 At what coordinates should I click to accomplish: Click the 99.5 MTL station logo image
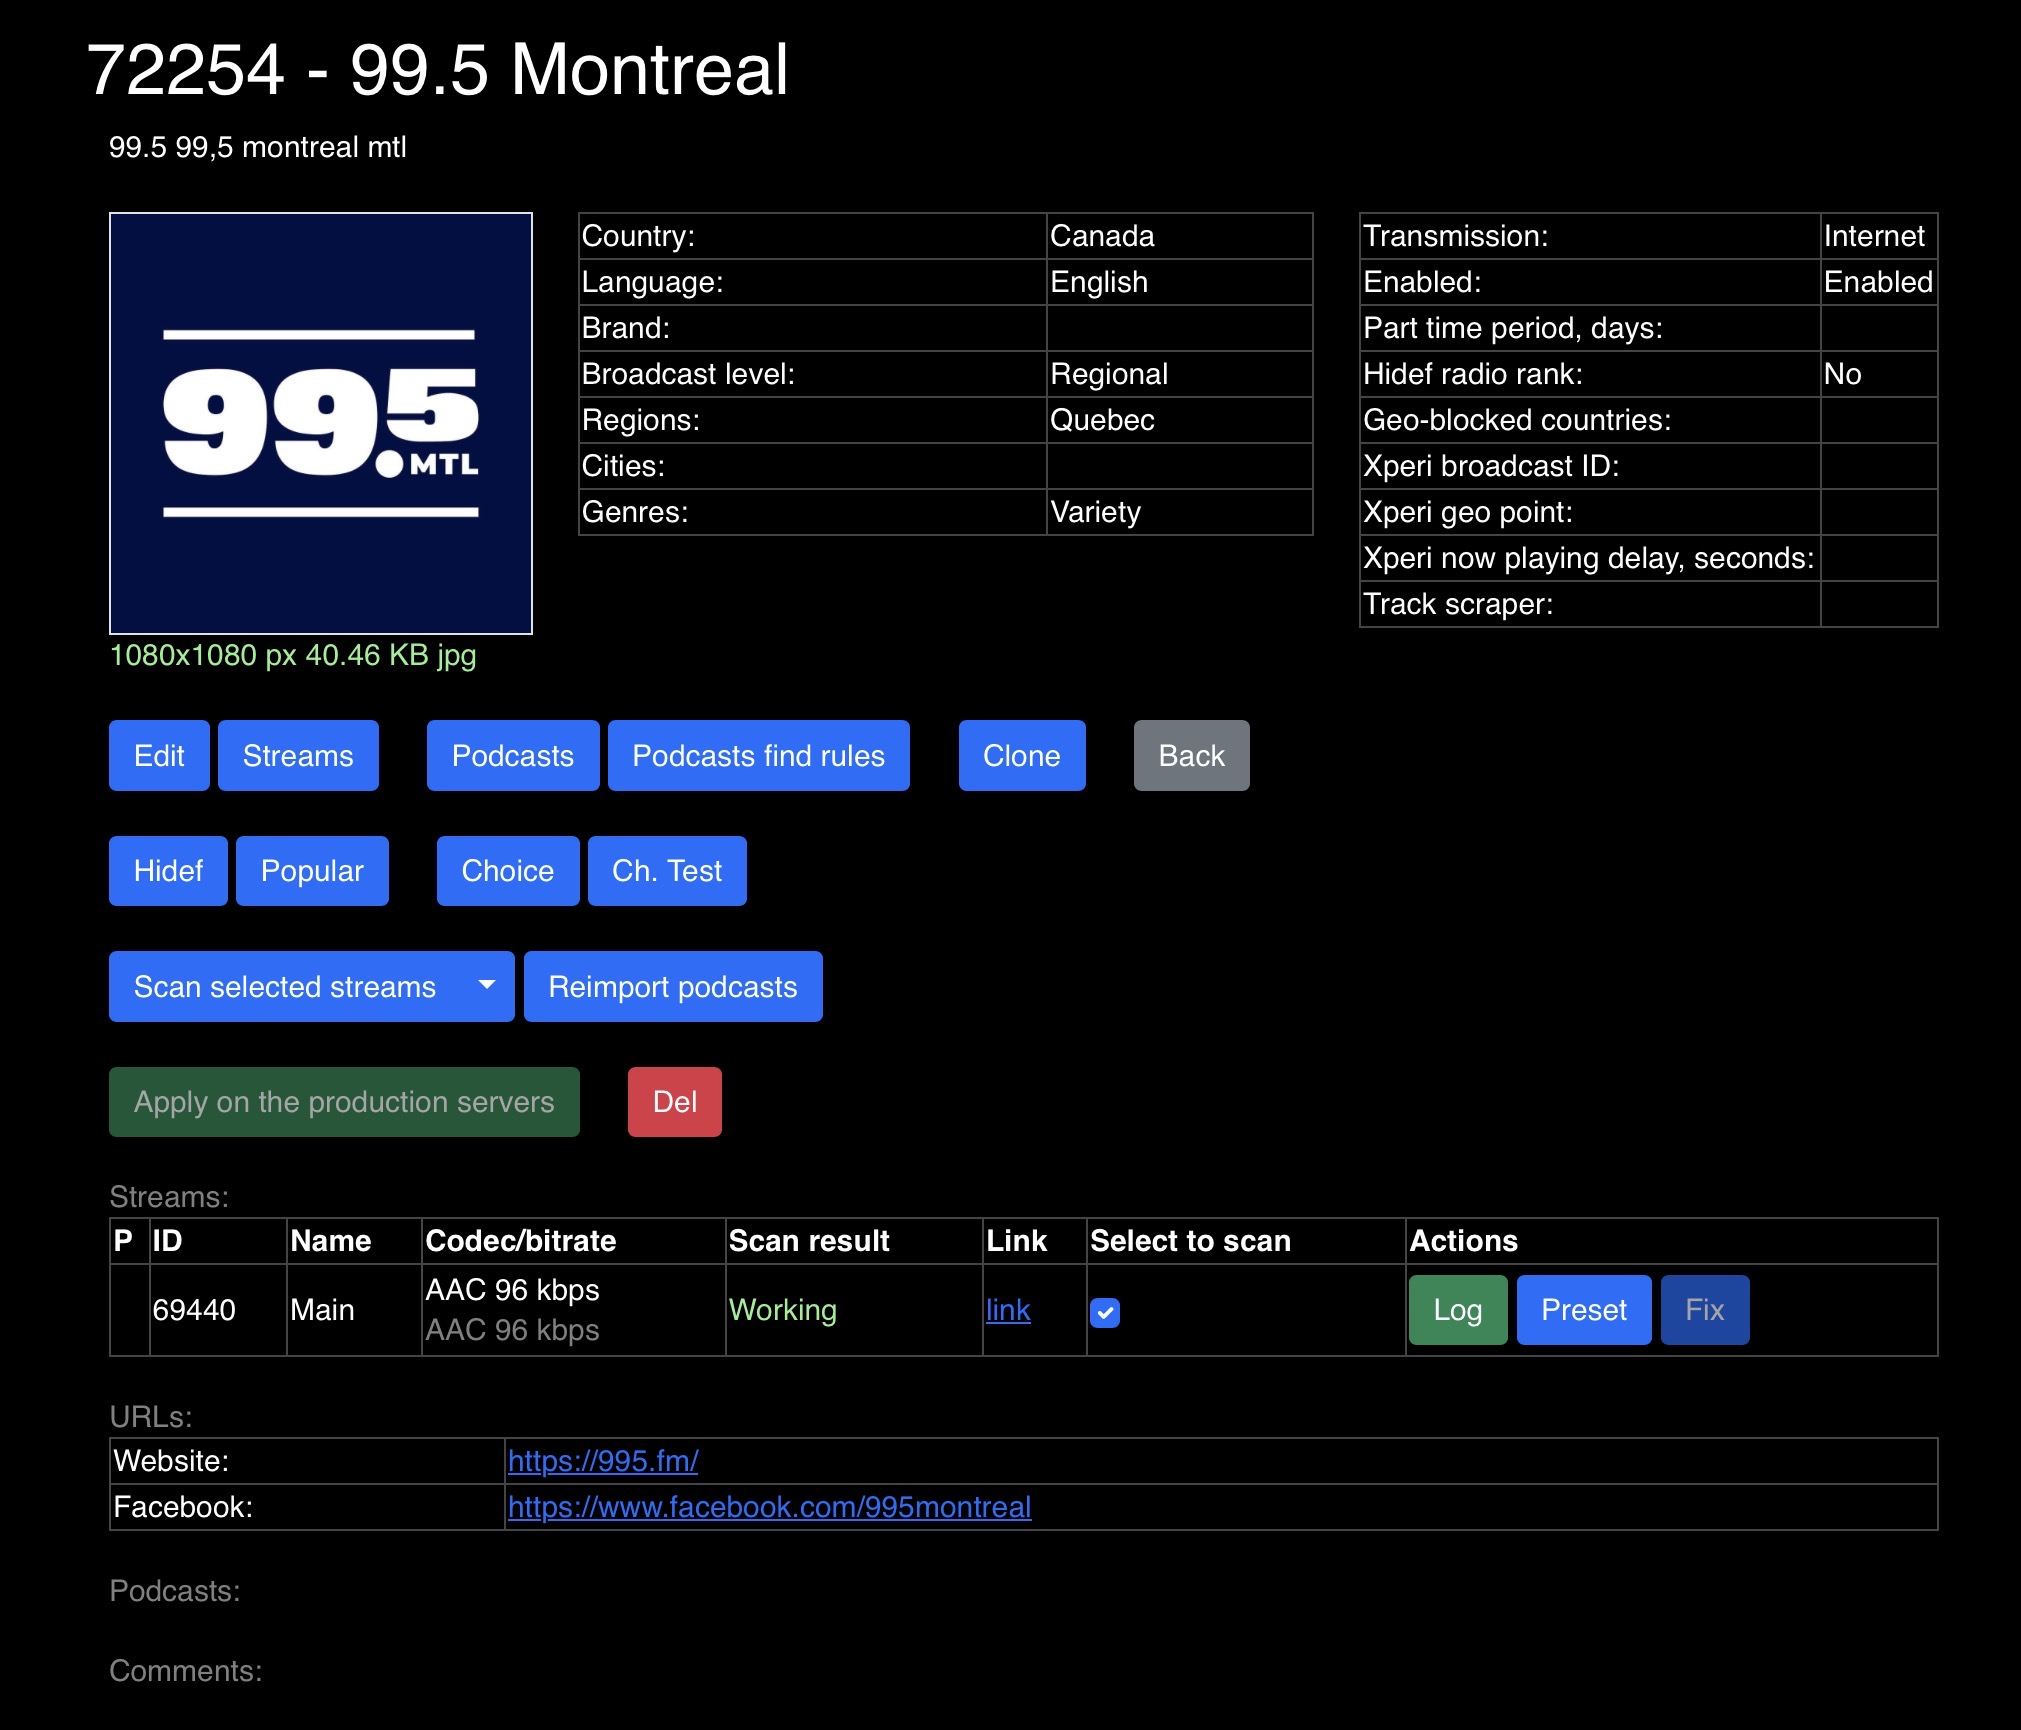[x=320, y=423]
